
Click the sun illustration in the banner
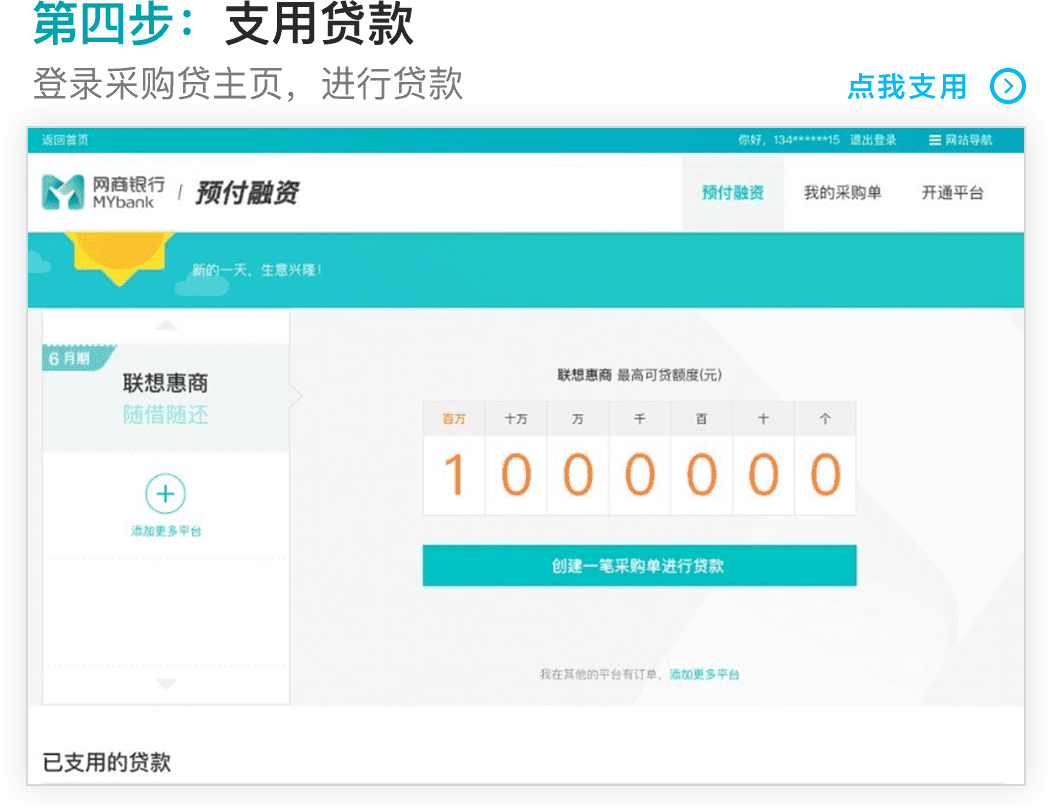click(119, 257)
